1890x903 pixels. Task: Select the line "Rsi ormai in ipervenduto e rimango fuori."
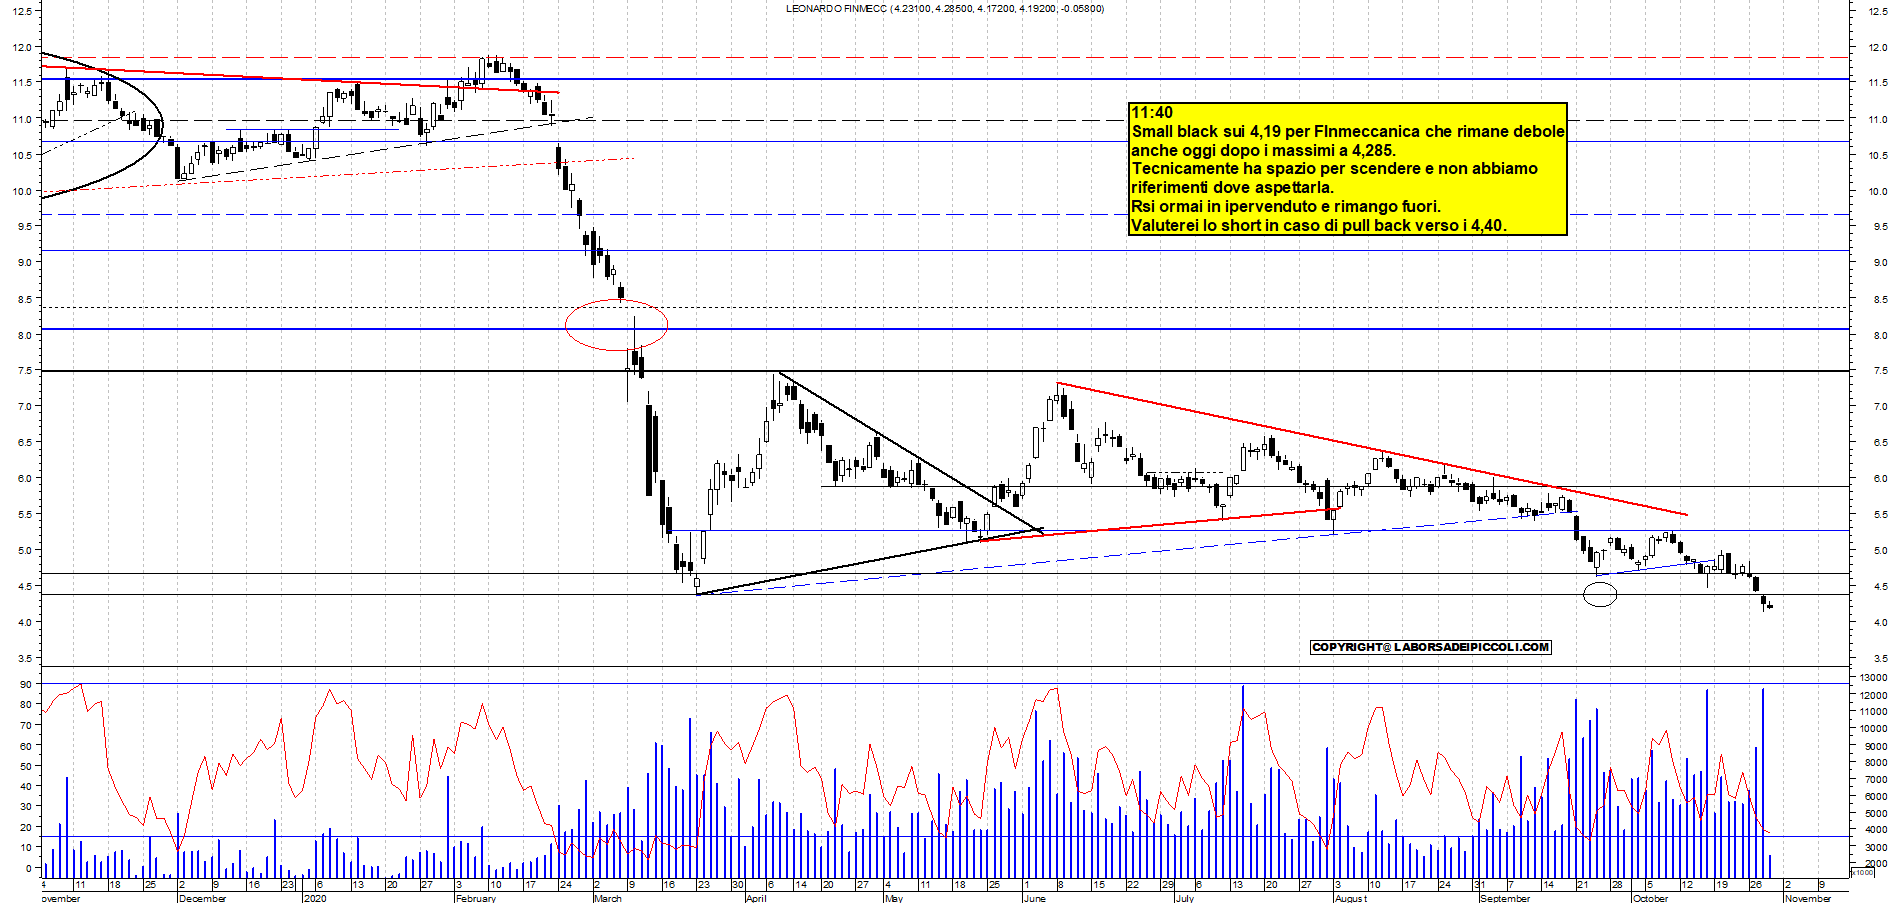(x=1286, y=206)
